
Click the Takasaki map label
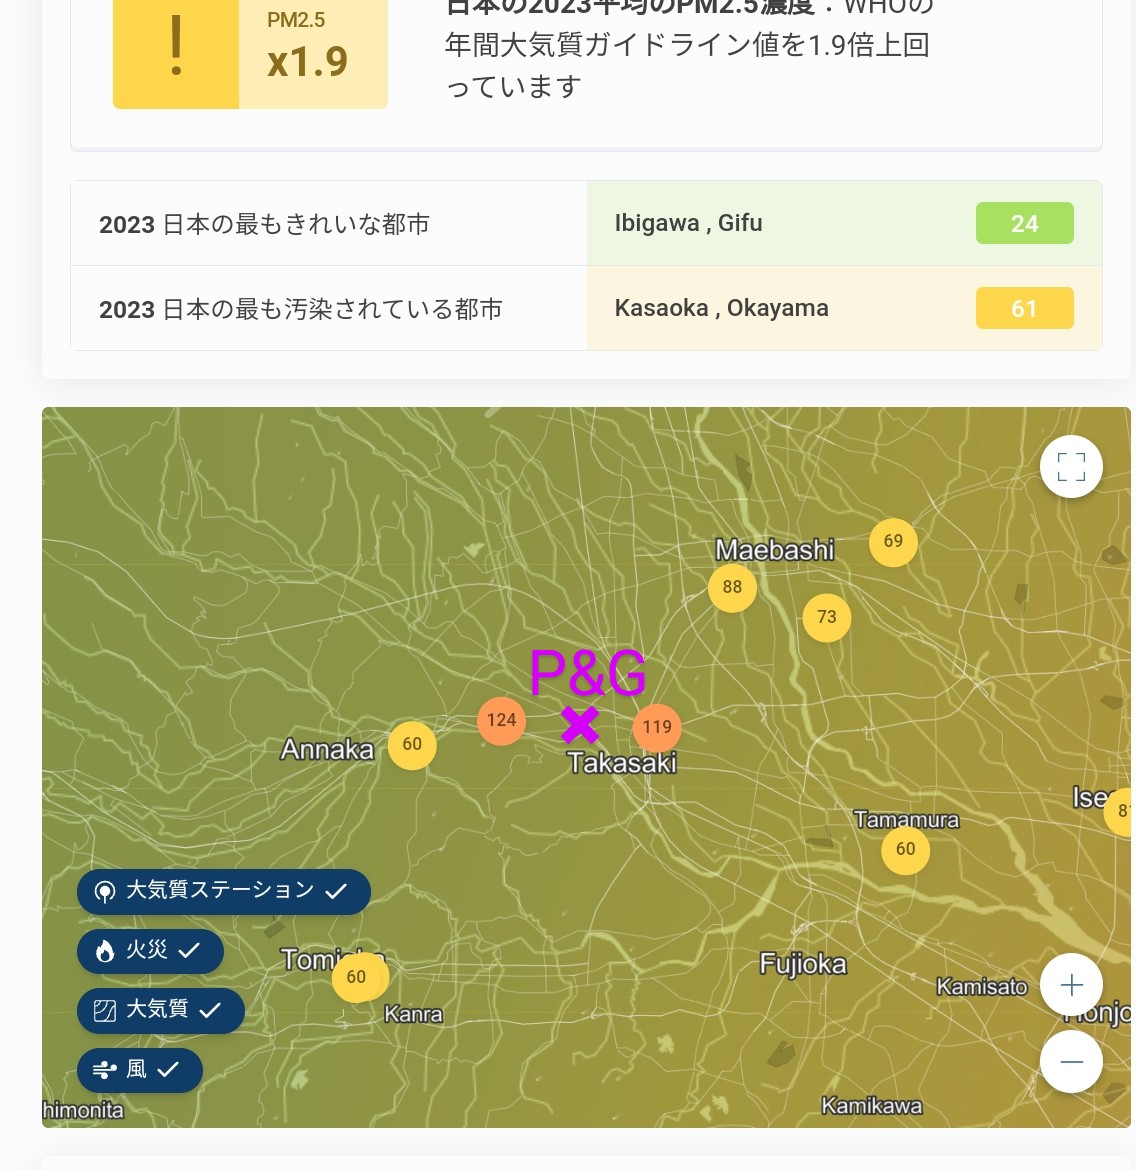pyautogui.click(x=622, y=763)
